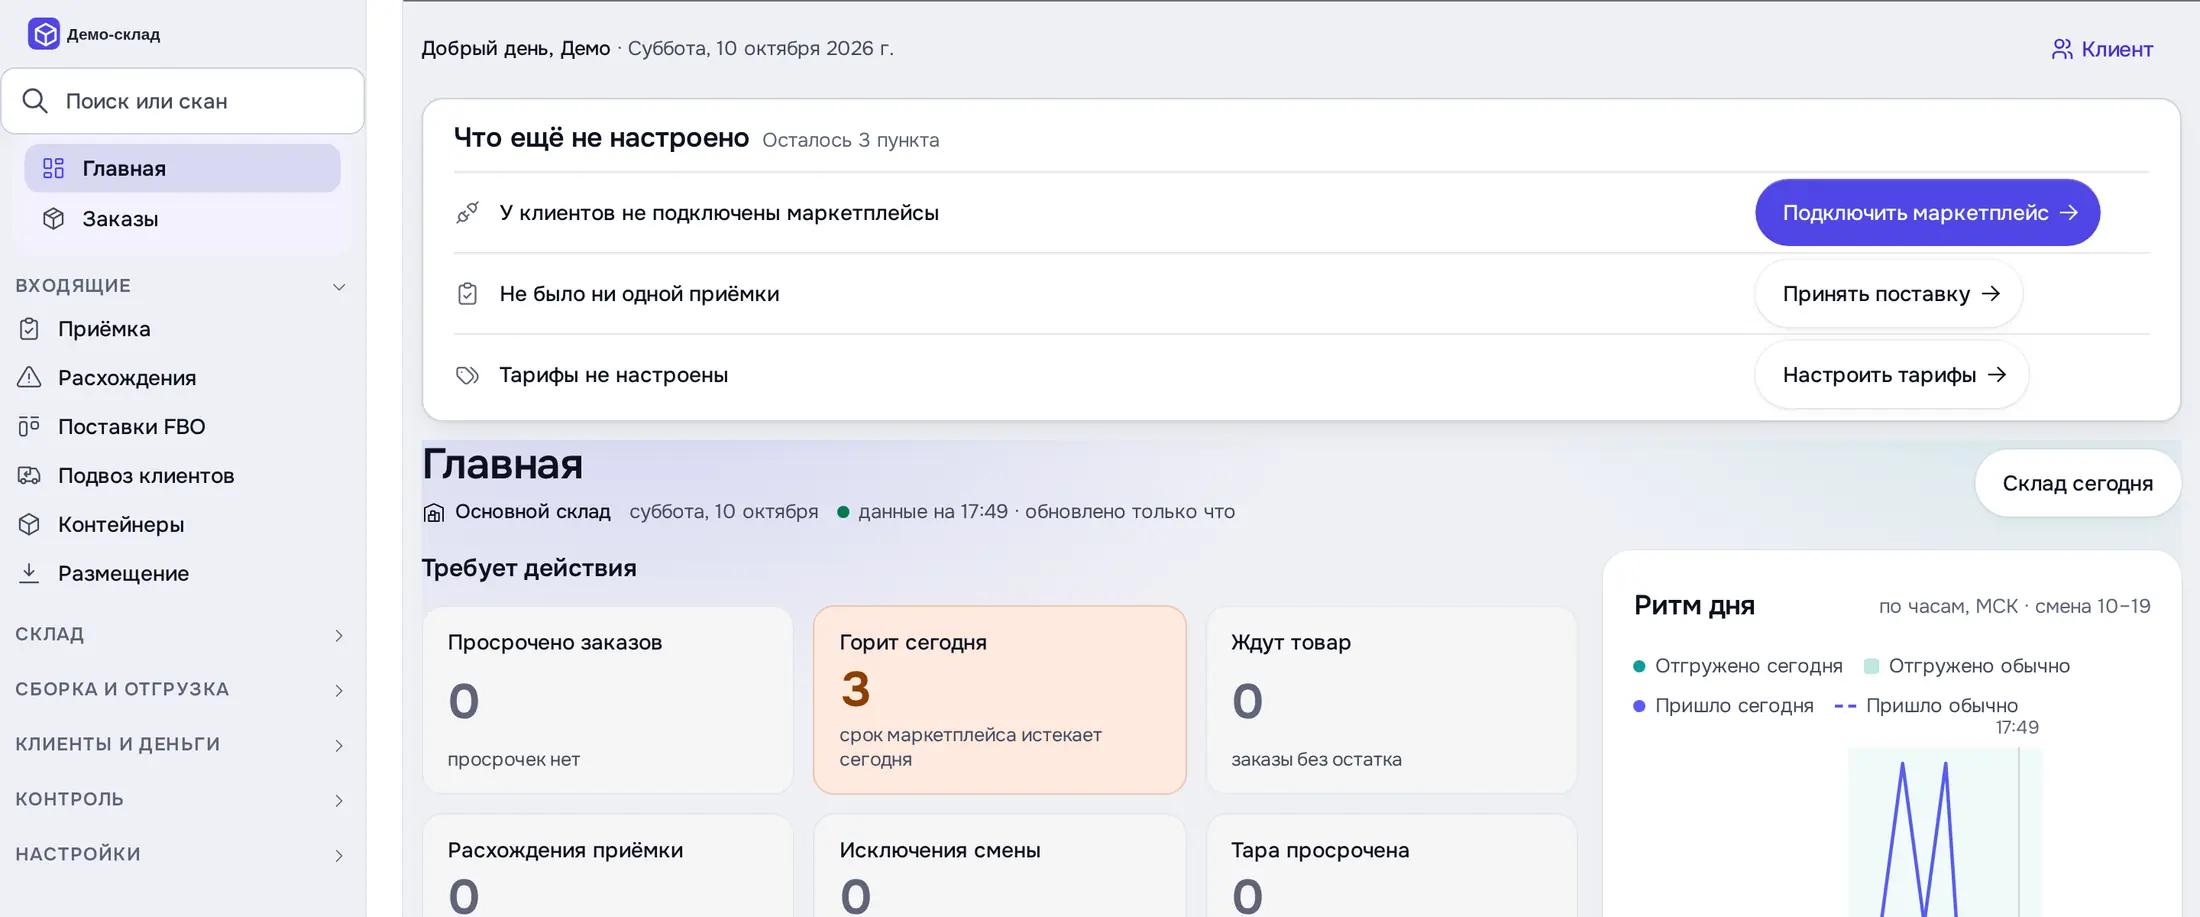Image resolution: width=2200 pixels, height=917 pixels.
Task: Click the 'Пришло сегодня' legend dot
Action: [1639, 706]
